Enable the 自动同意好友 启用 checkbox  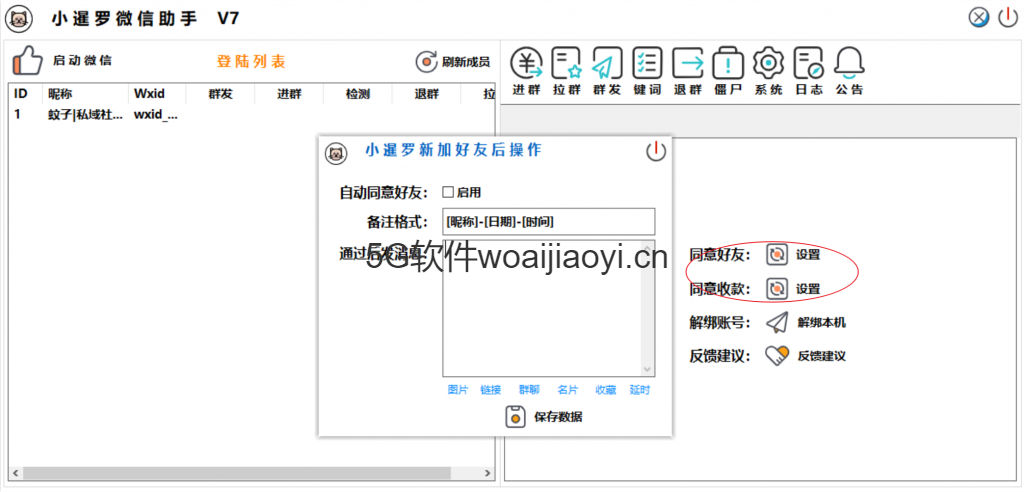(448, 192)
